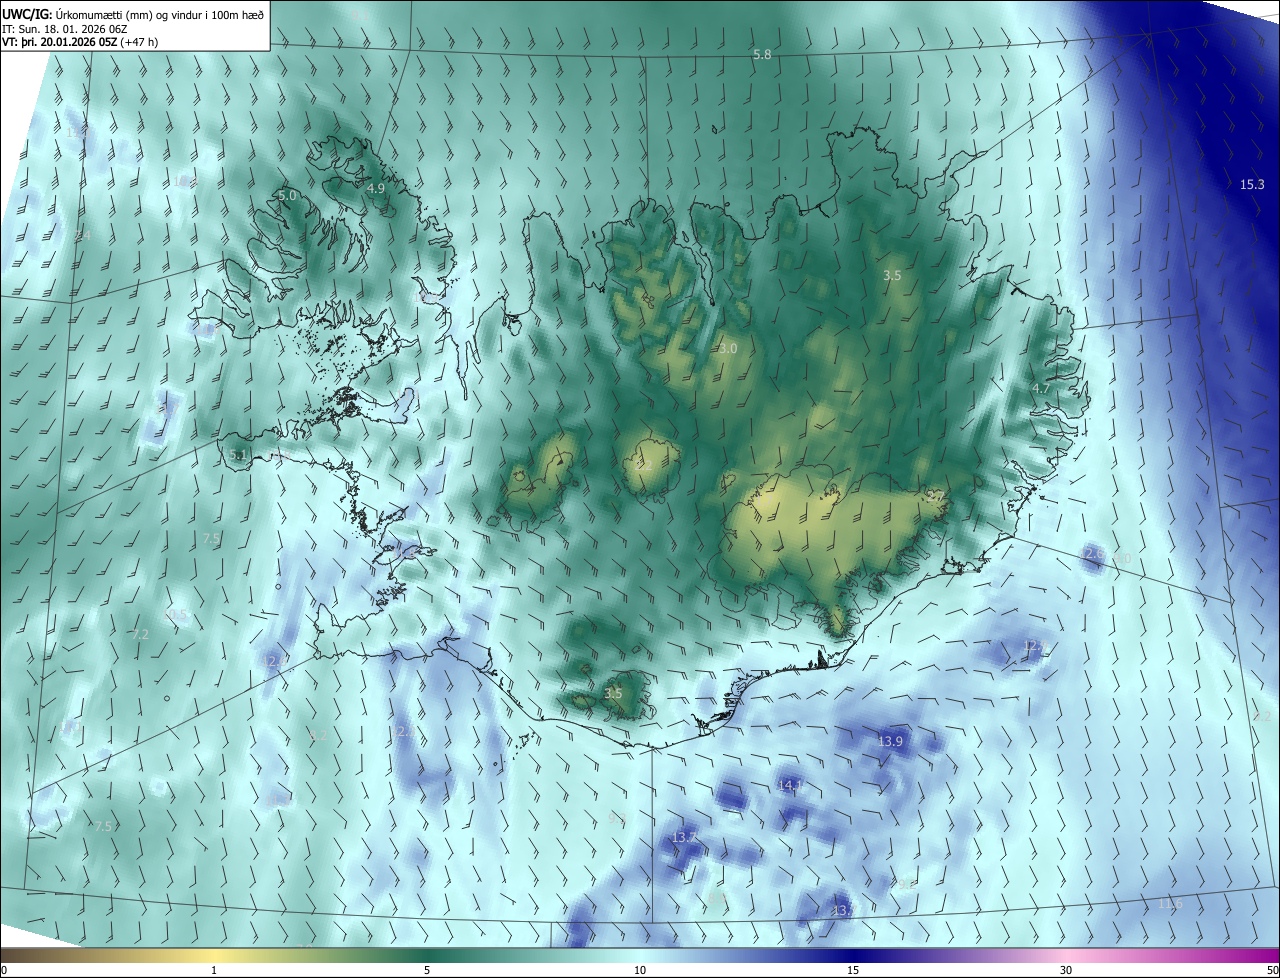Click the 3.0 value in north Iceland

pos(728,349)
